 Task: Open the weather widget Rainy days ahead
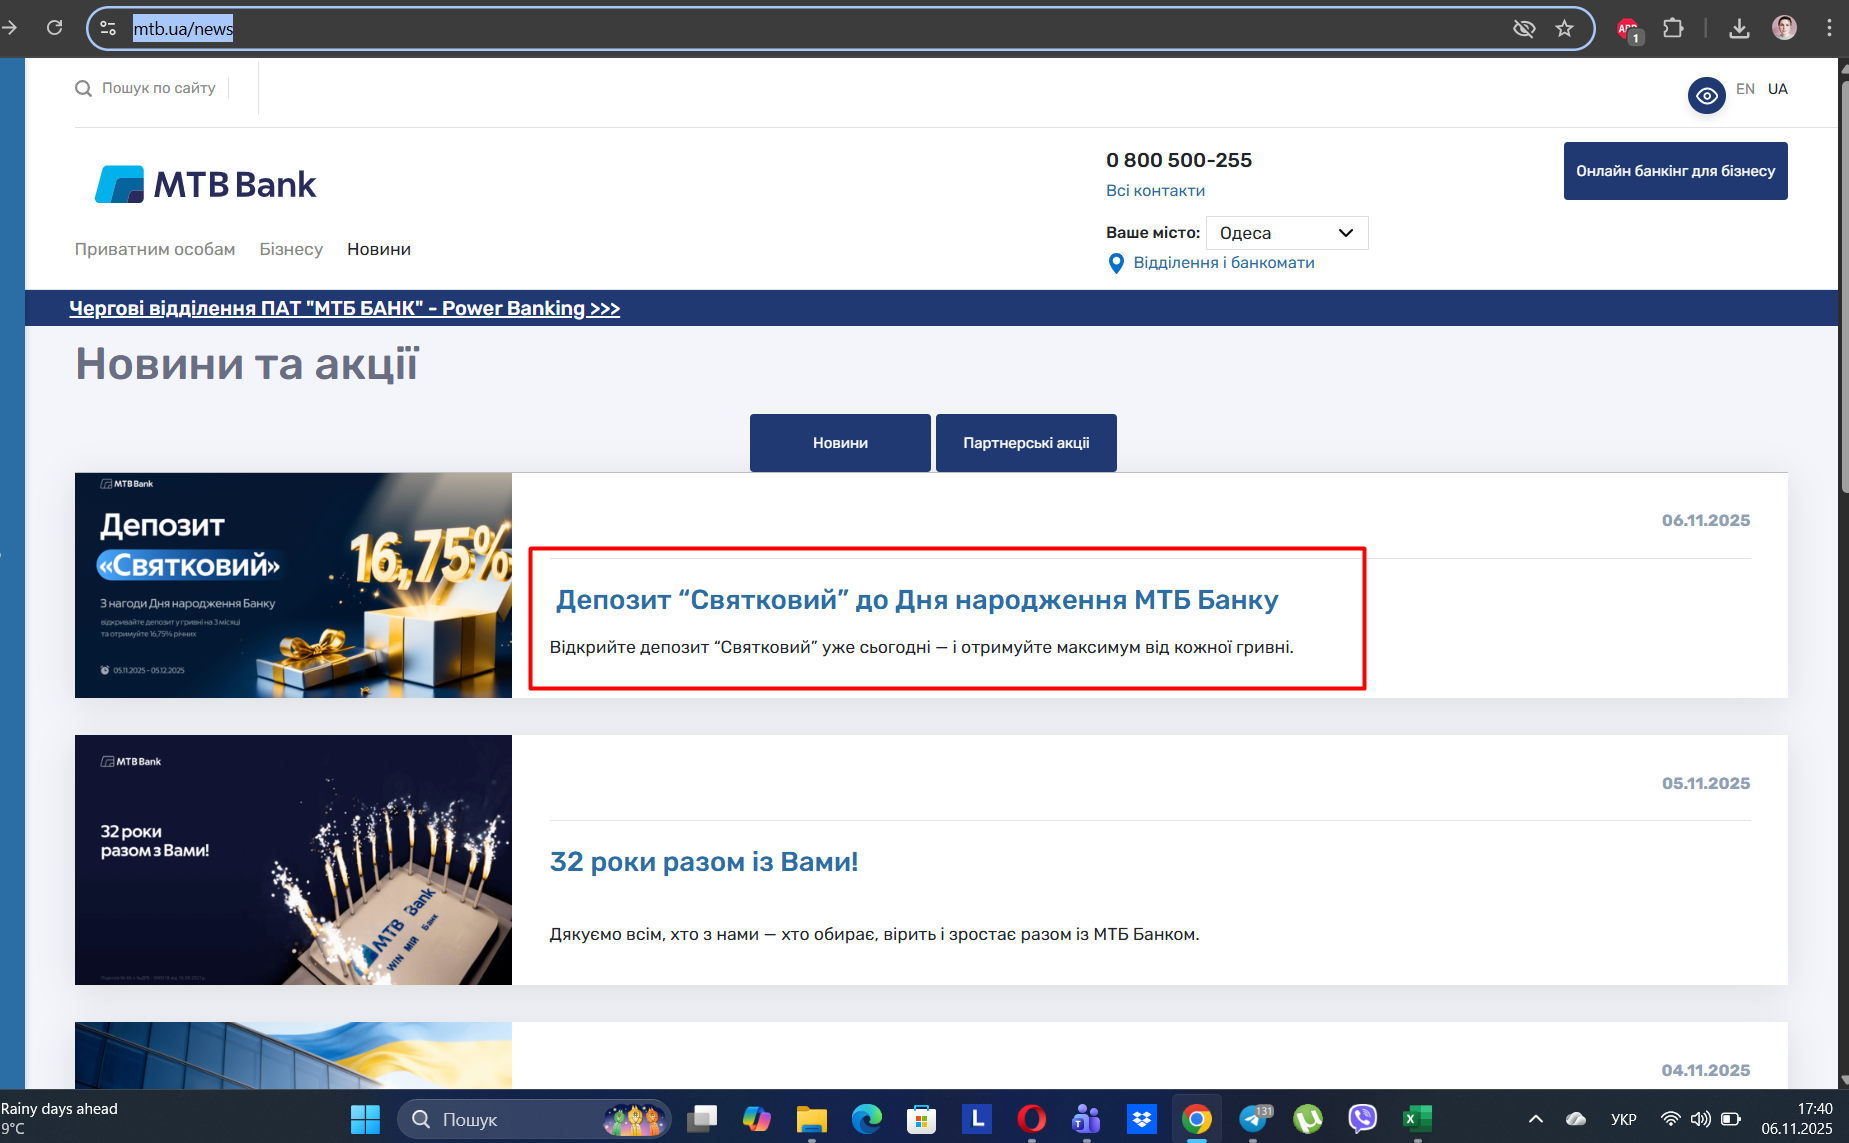(60, 1119)
